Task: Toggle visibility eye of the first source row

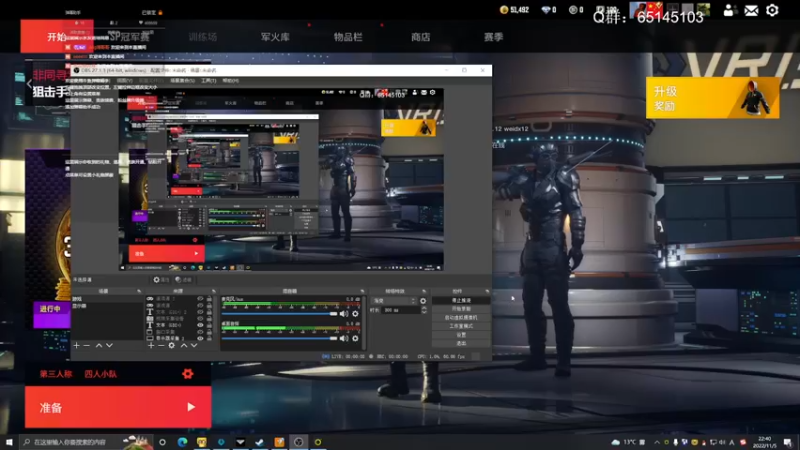Action: point(200,298)
